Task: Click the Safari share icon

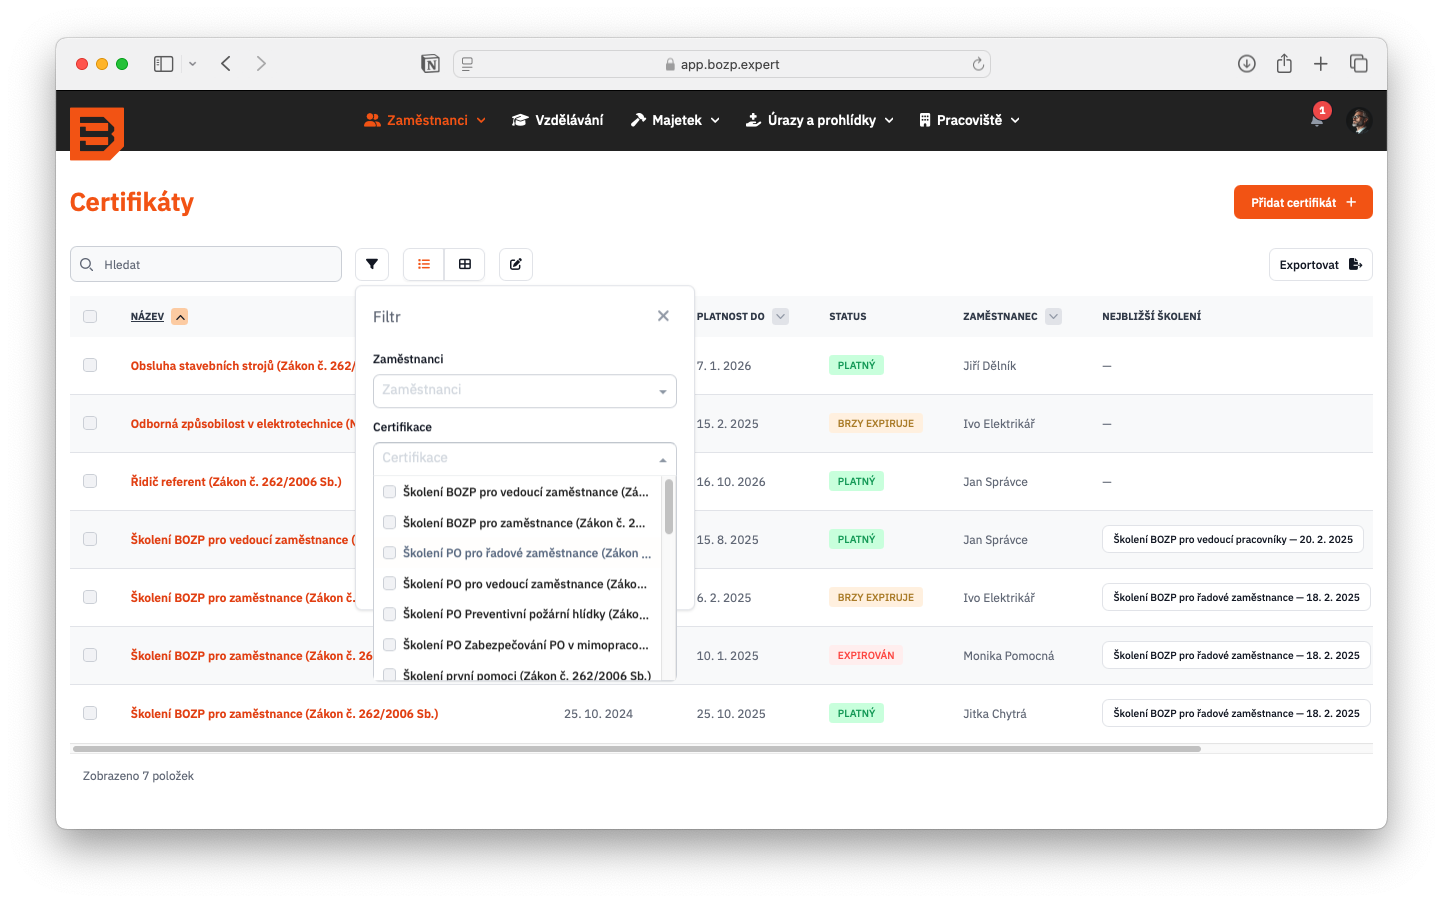Action: (x=1284, y=64)
